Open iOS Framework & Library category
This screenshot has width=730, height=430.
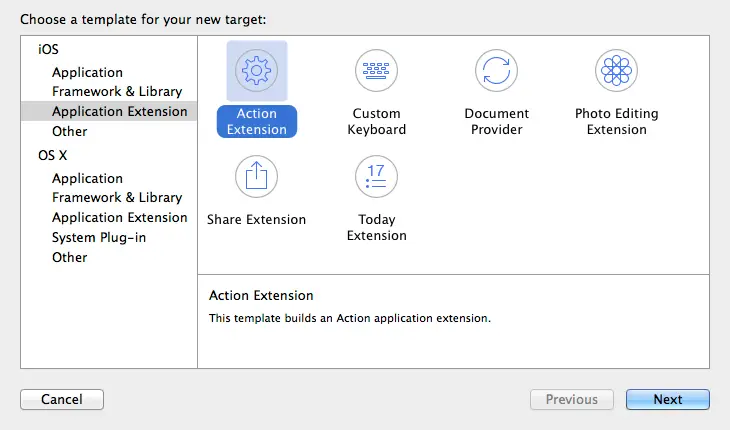117,92
